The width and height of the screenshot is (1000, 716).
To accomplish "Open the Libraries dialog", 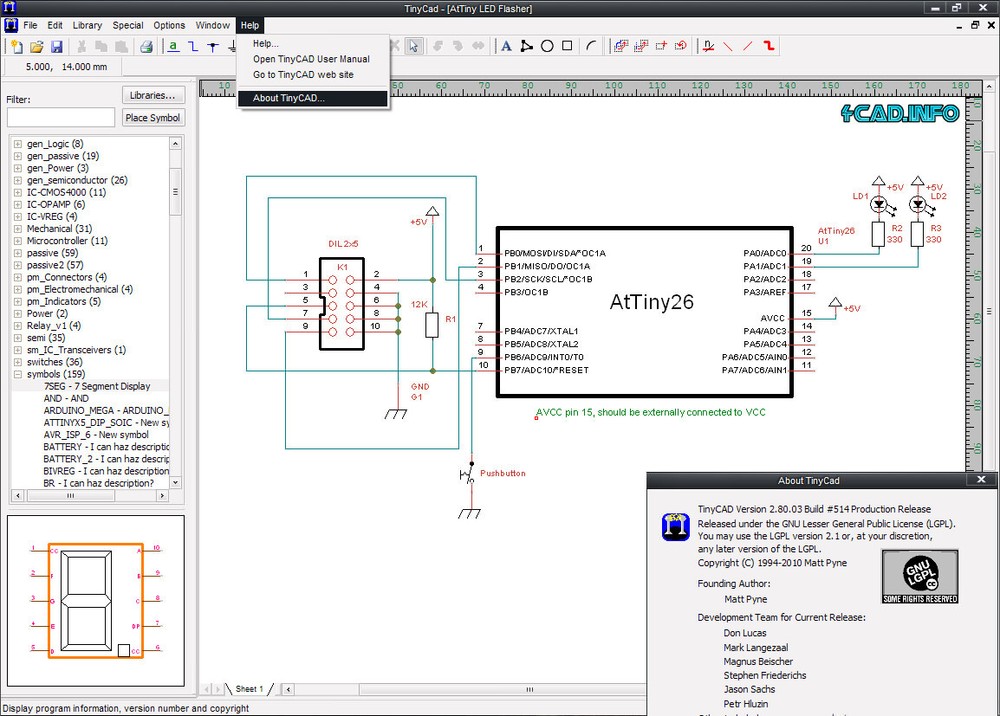I will pos(152,95).
